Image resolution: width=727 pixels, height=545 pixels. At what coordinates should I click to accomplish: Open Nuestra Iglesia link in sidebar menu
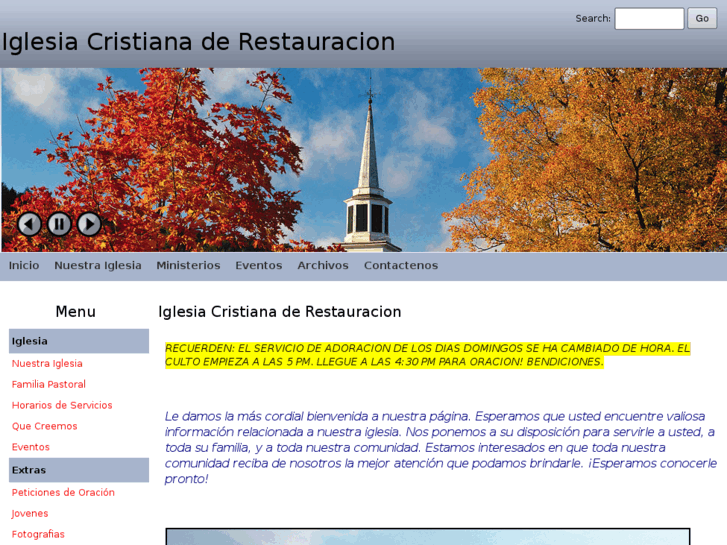(47, 364)
